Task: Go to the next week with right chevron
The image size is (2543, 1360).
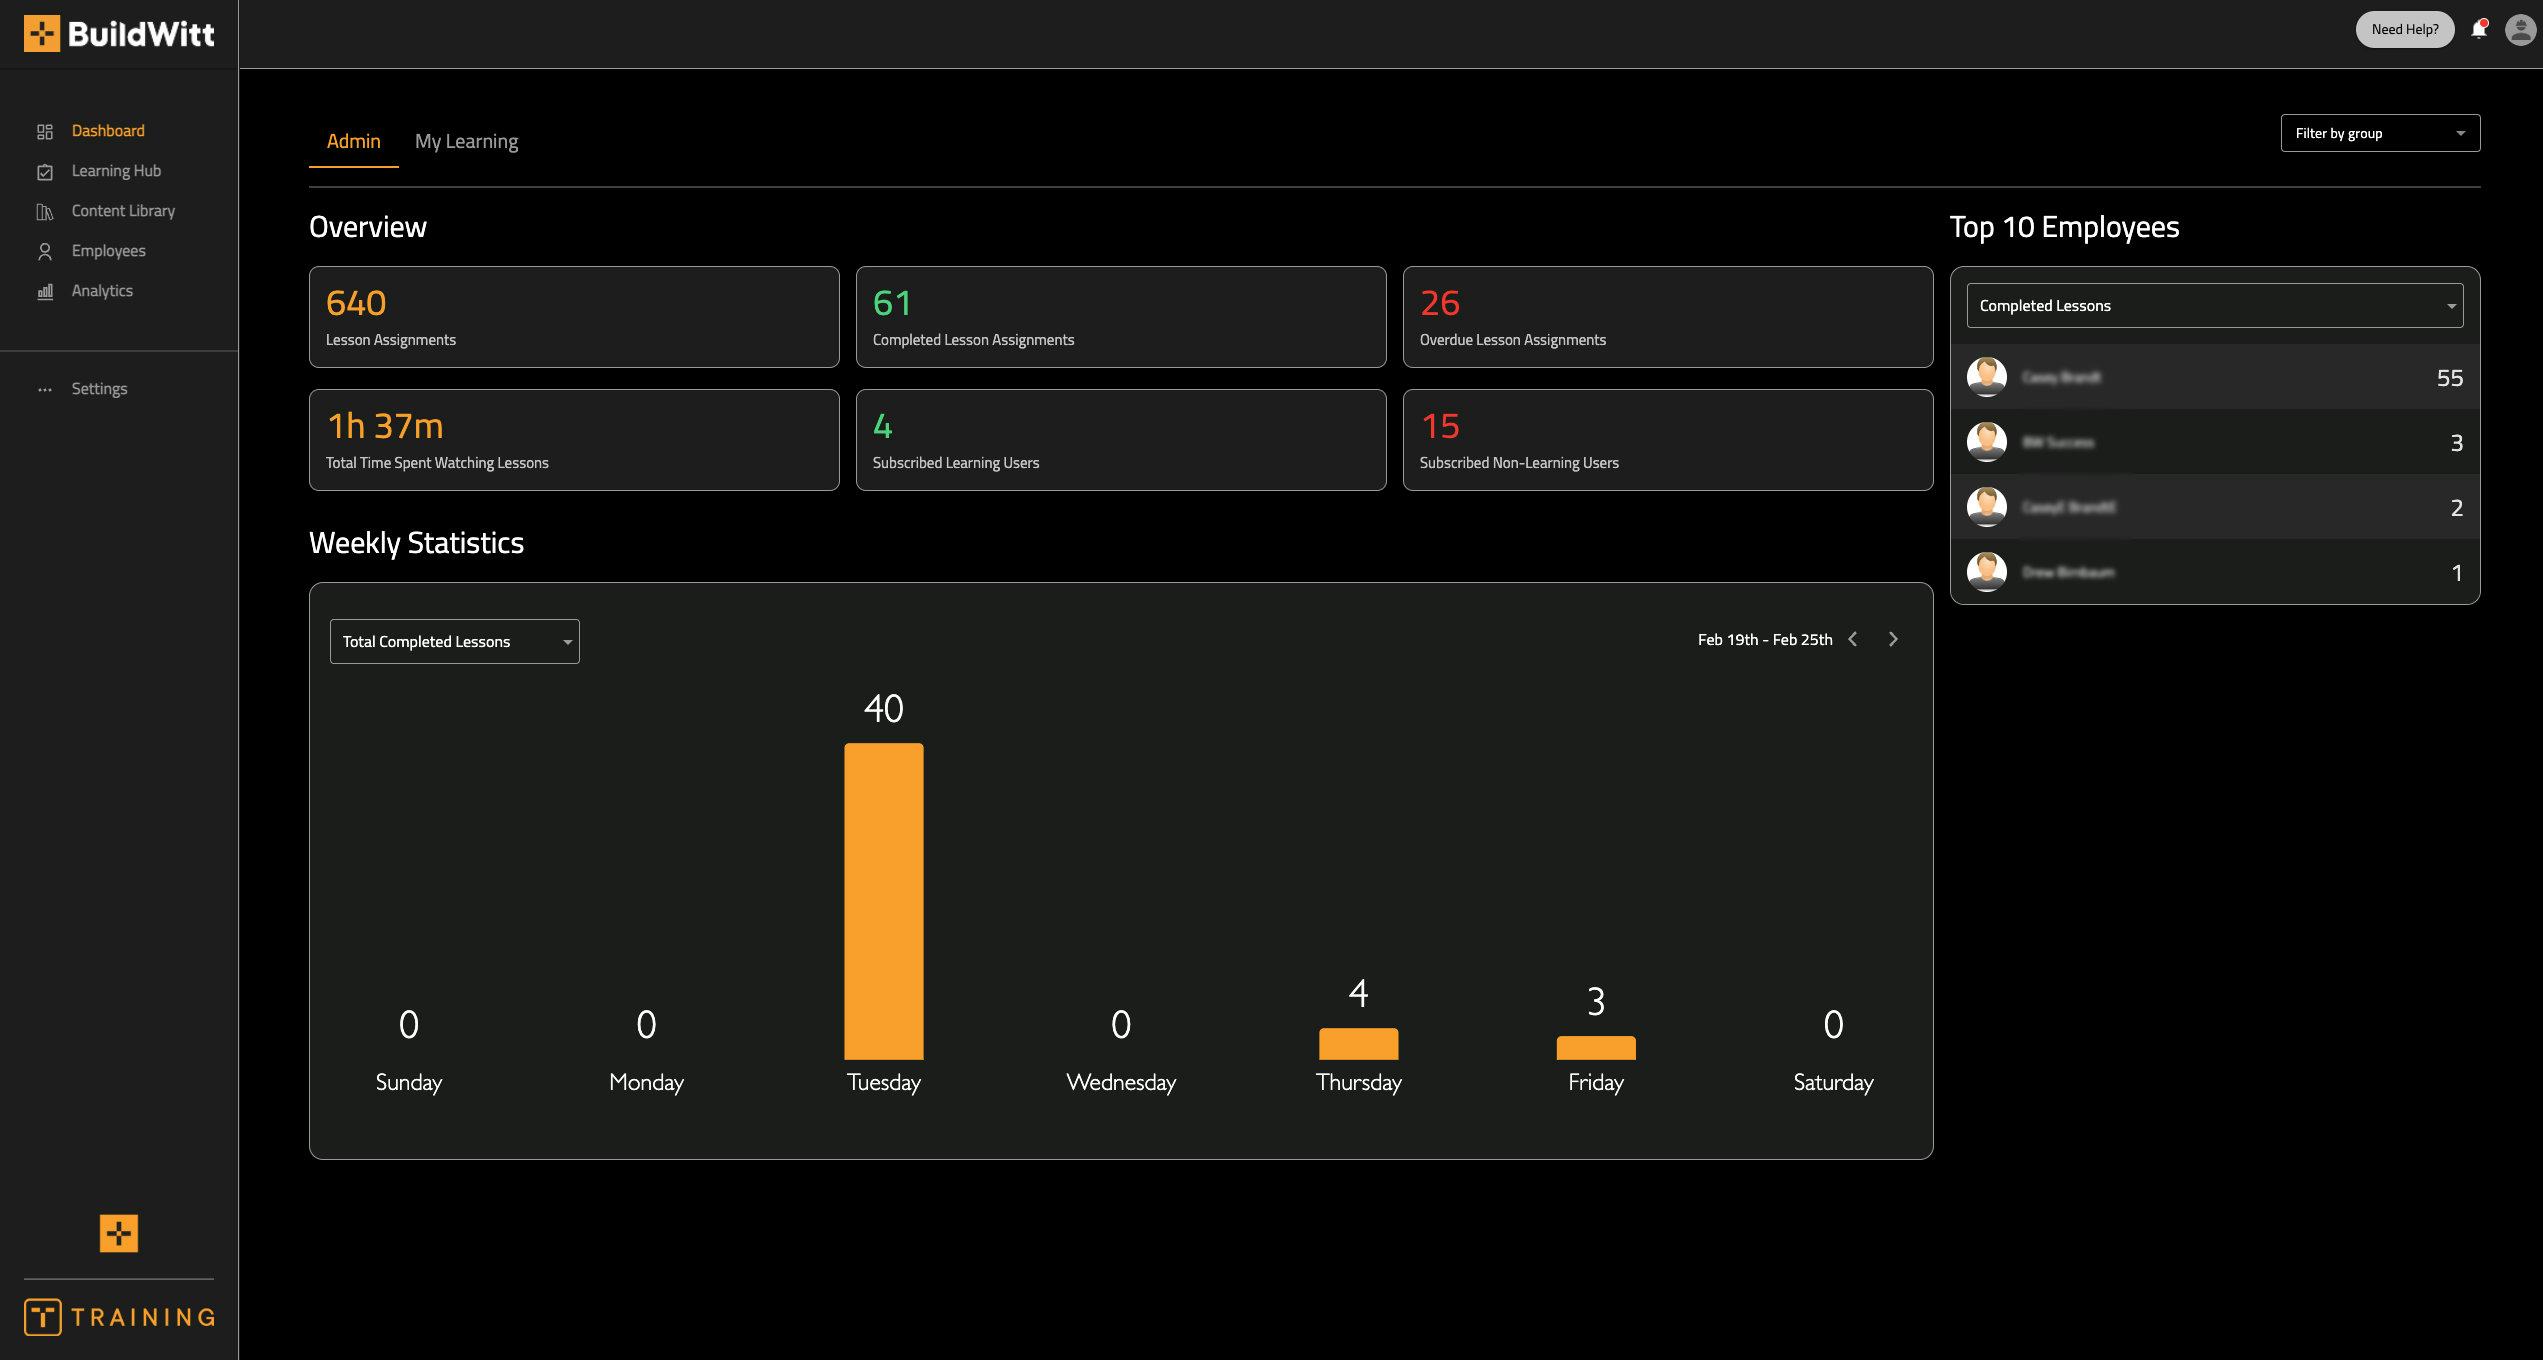Action: coord(1893,639)
